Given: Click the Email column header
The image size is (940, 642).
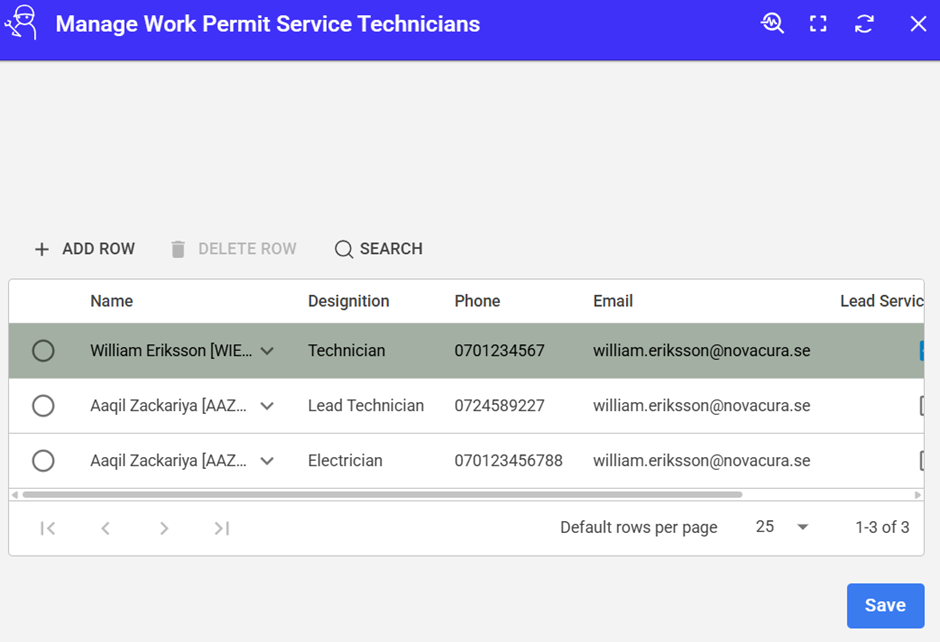Looking at the screenshot, I should tap(613, 301).
